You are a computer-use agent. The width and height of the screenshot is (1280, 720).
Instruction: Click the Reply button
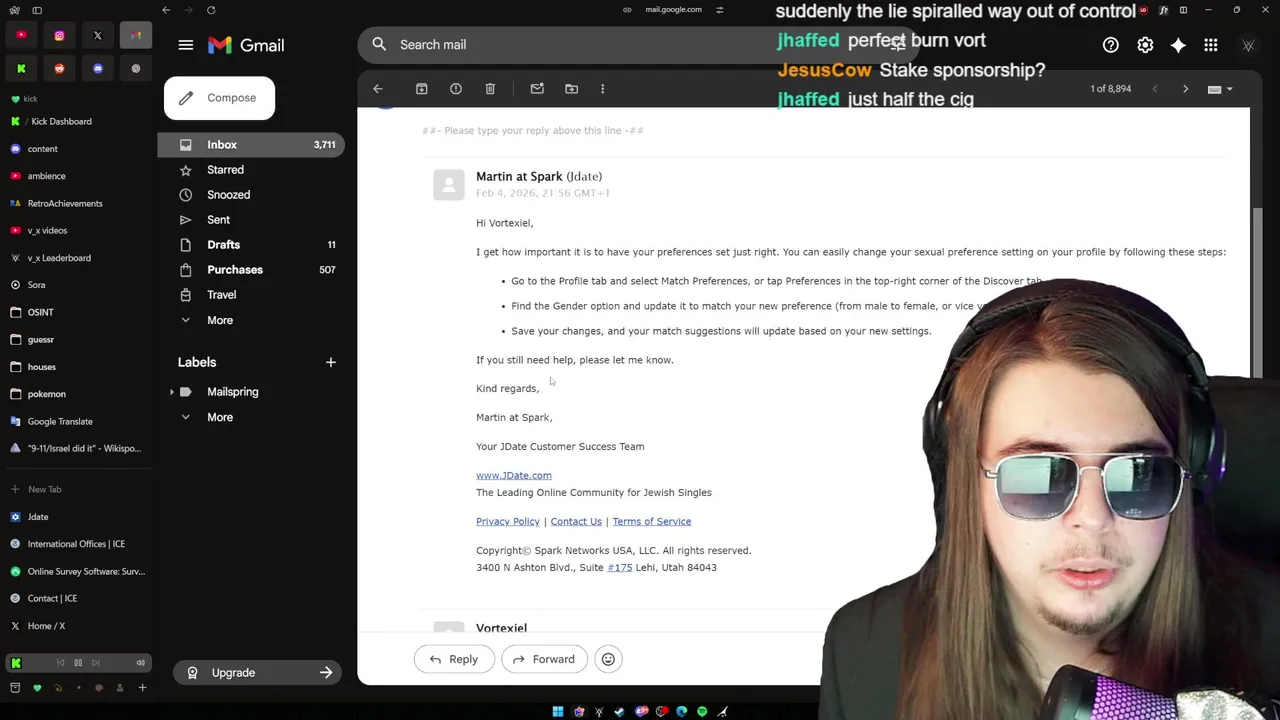pos(453,659)
